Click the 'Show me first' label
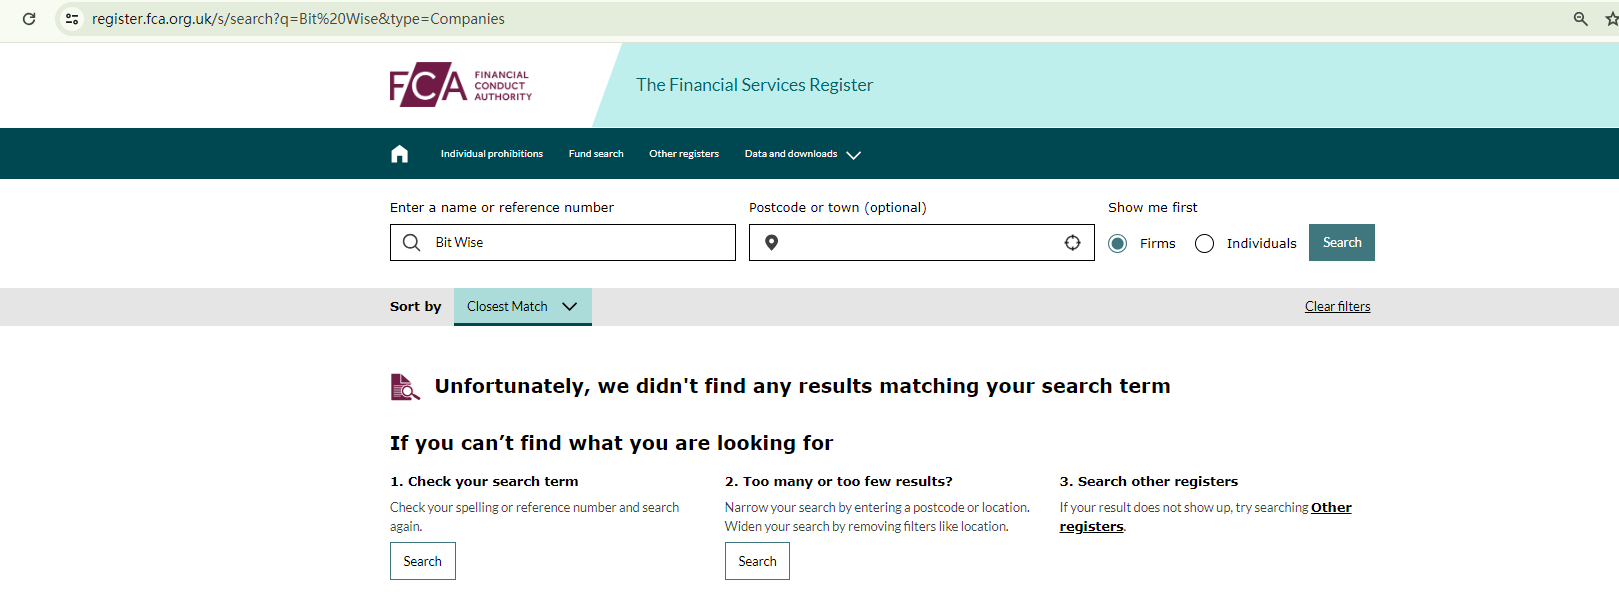Viewport: 1619px width, 613px height. click(x=1153, y=207)
